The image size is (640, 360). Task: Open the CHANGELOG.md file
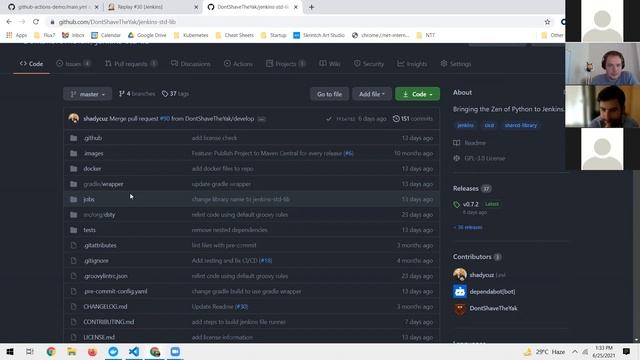coord(105,307)
